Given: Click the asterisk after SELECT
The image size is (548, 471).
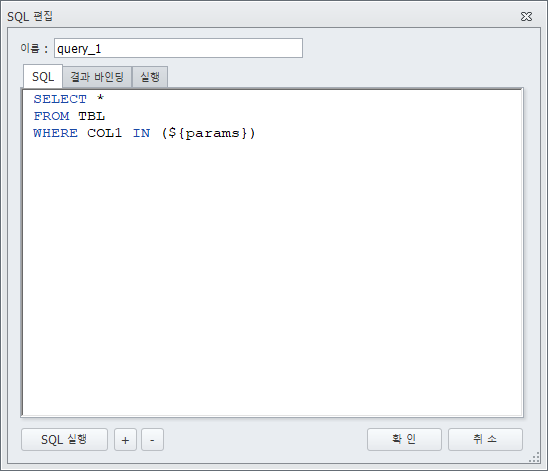Looking at the screenshot, I should 101,98.
